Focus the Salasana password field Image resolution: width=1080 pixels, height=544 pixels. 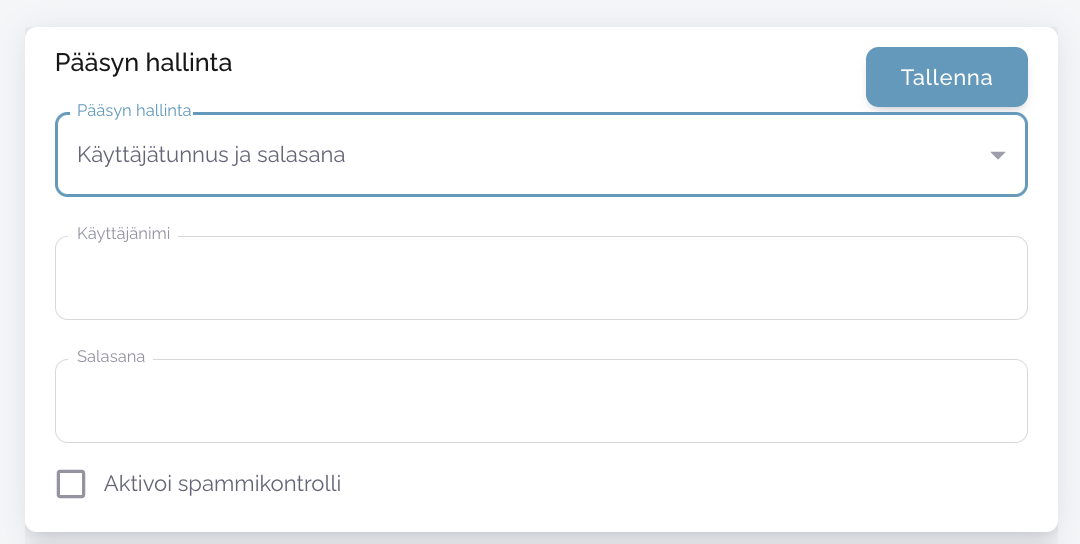click(540, 402)
